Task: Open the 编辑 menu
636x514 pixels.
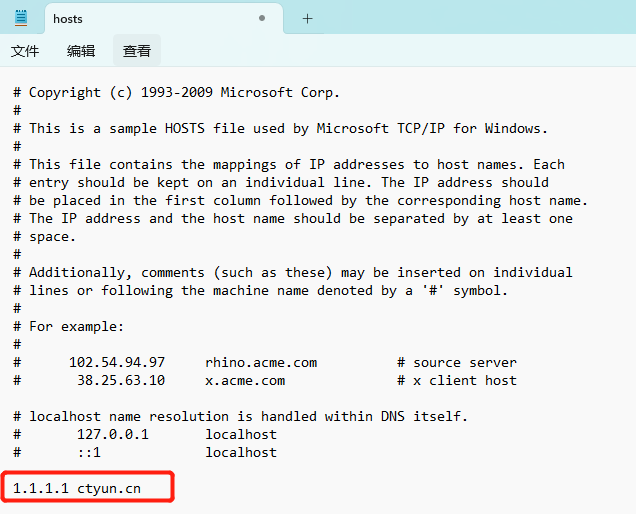Action: [81, 51]
